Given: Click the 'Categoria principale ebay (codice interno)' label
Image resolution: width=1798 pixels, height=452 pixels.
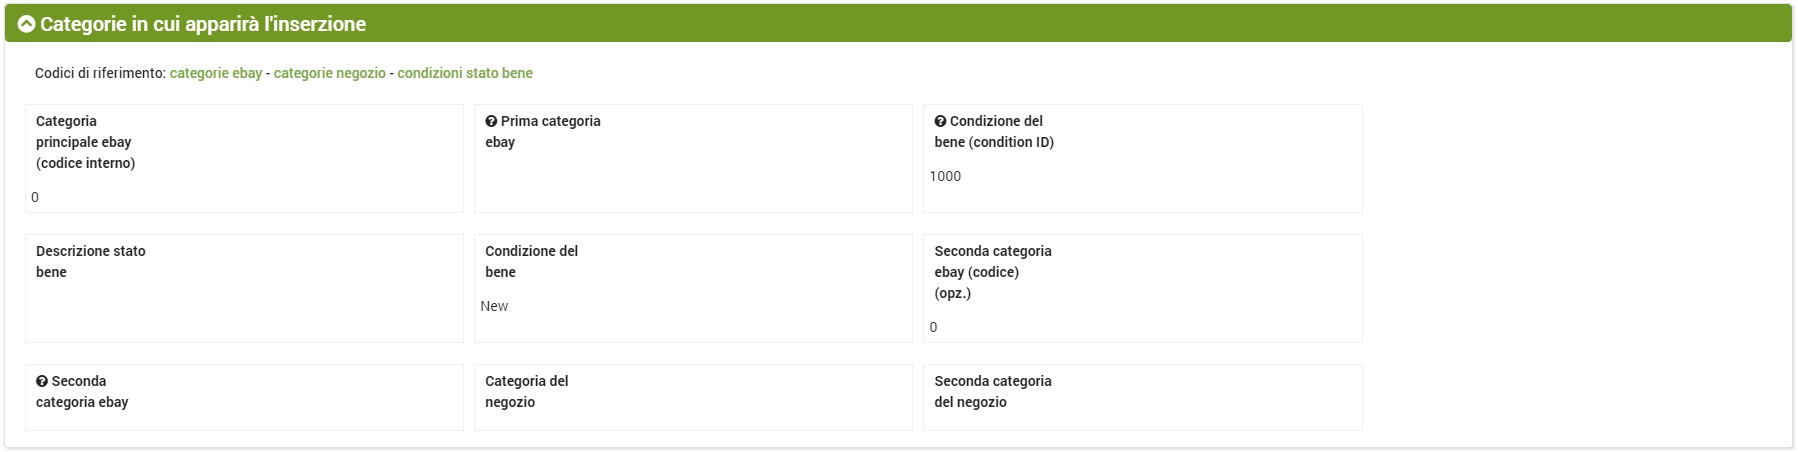Looking at the screenshot, I should [85, 142].
